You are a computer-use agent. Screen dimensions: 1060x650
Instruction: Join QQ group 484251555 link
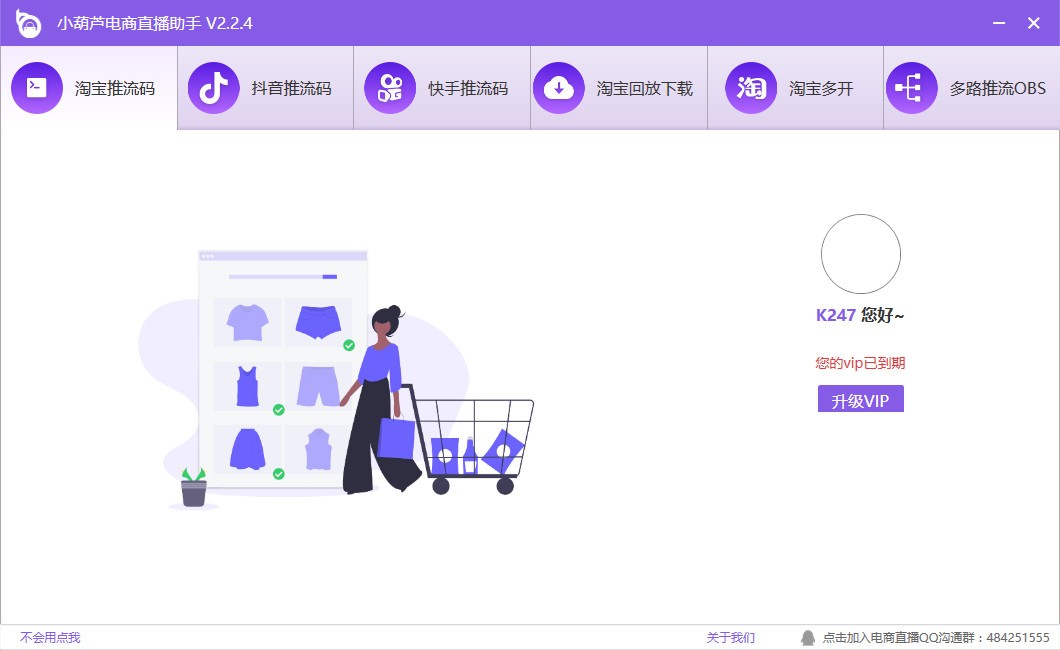coord(936,637)
